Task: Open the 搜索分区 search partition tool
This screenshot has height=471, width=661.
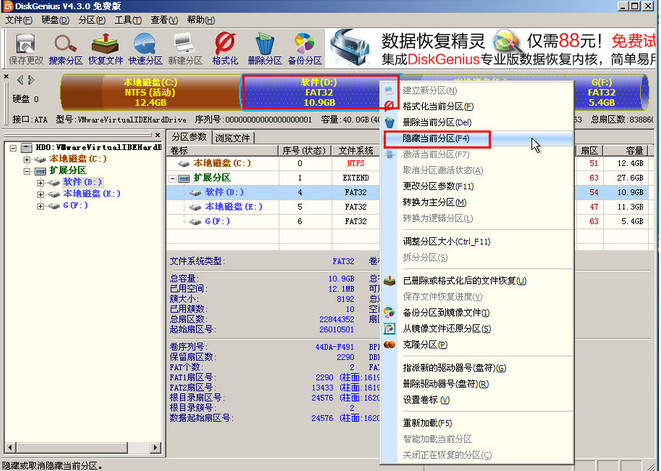Action: click(x=65, y=48)
